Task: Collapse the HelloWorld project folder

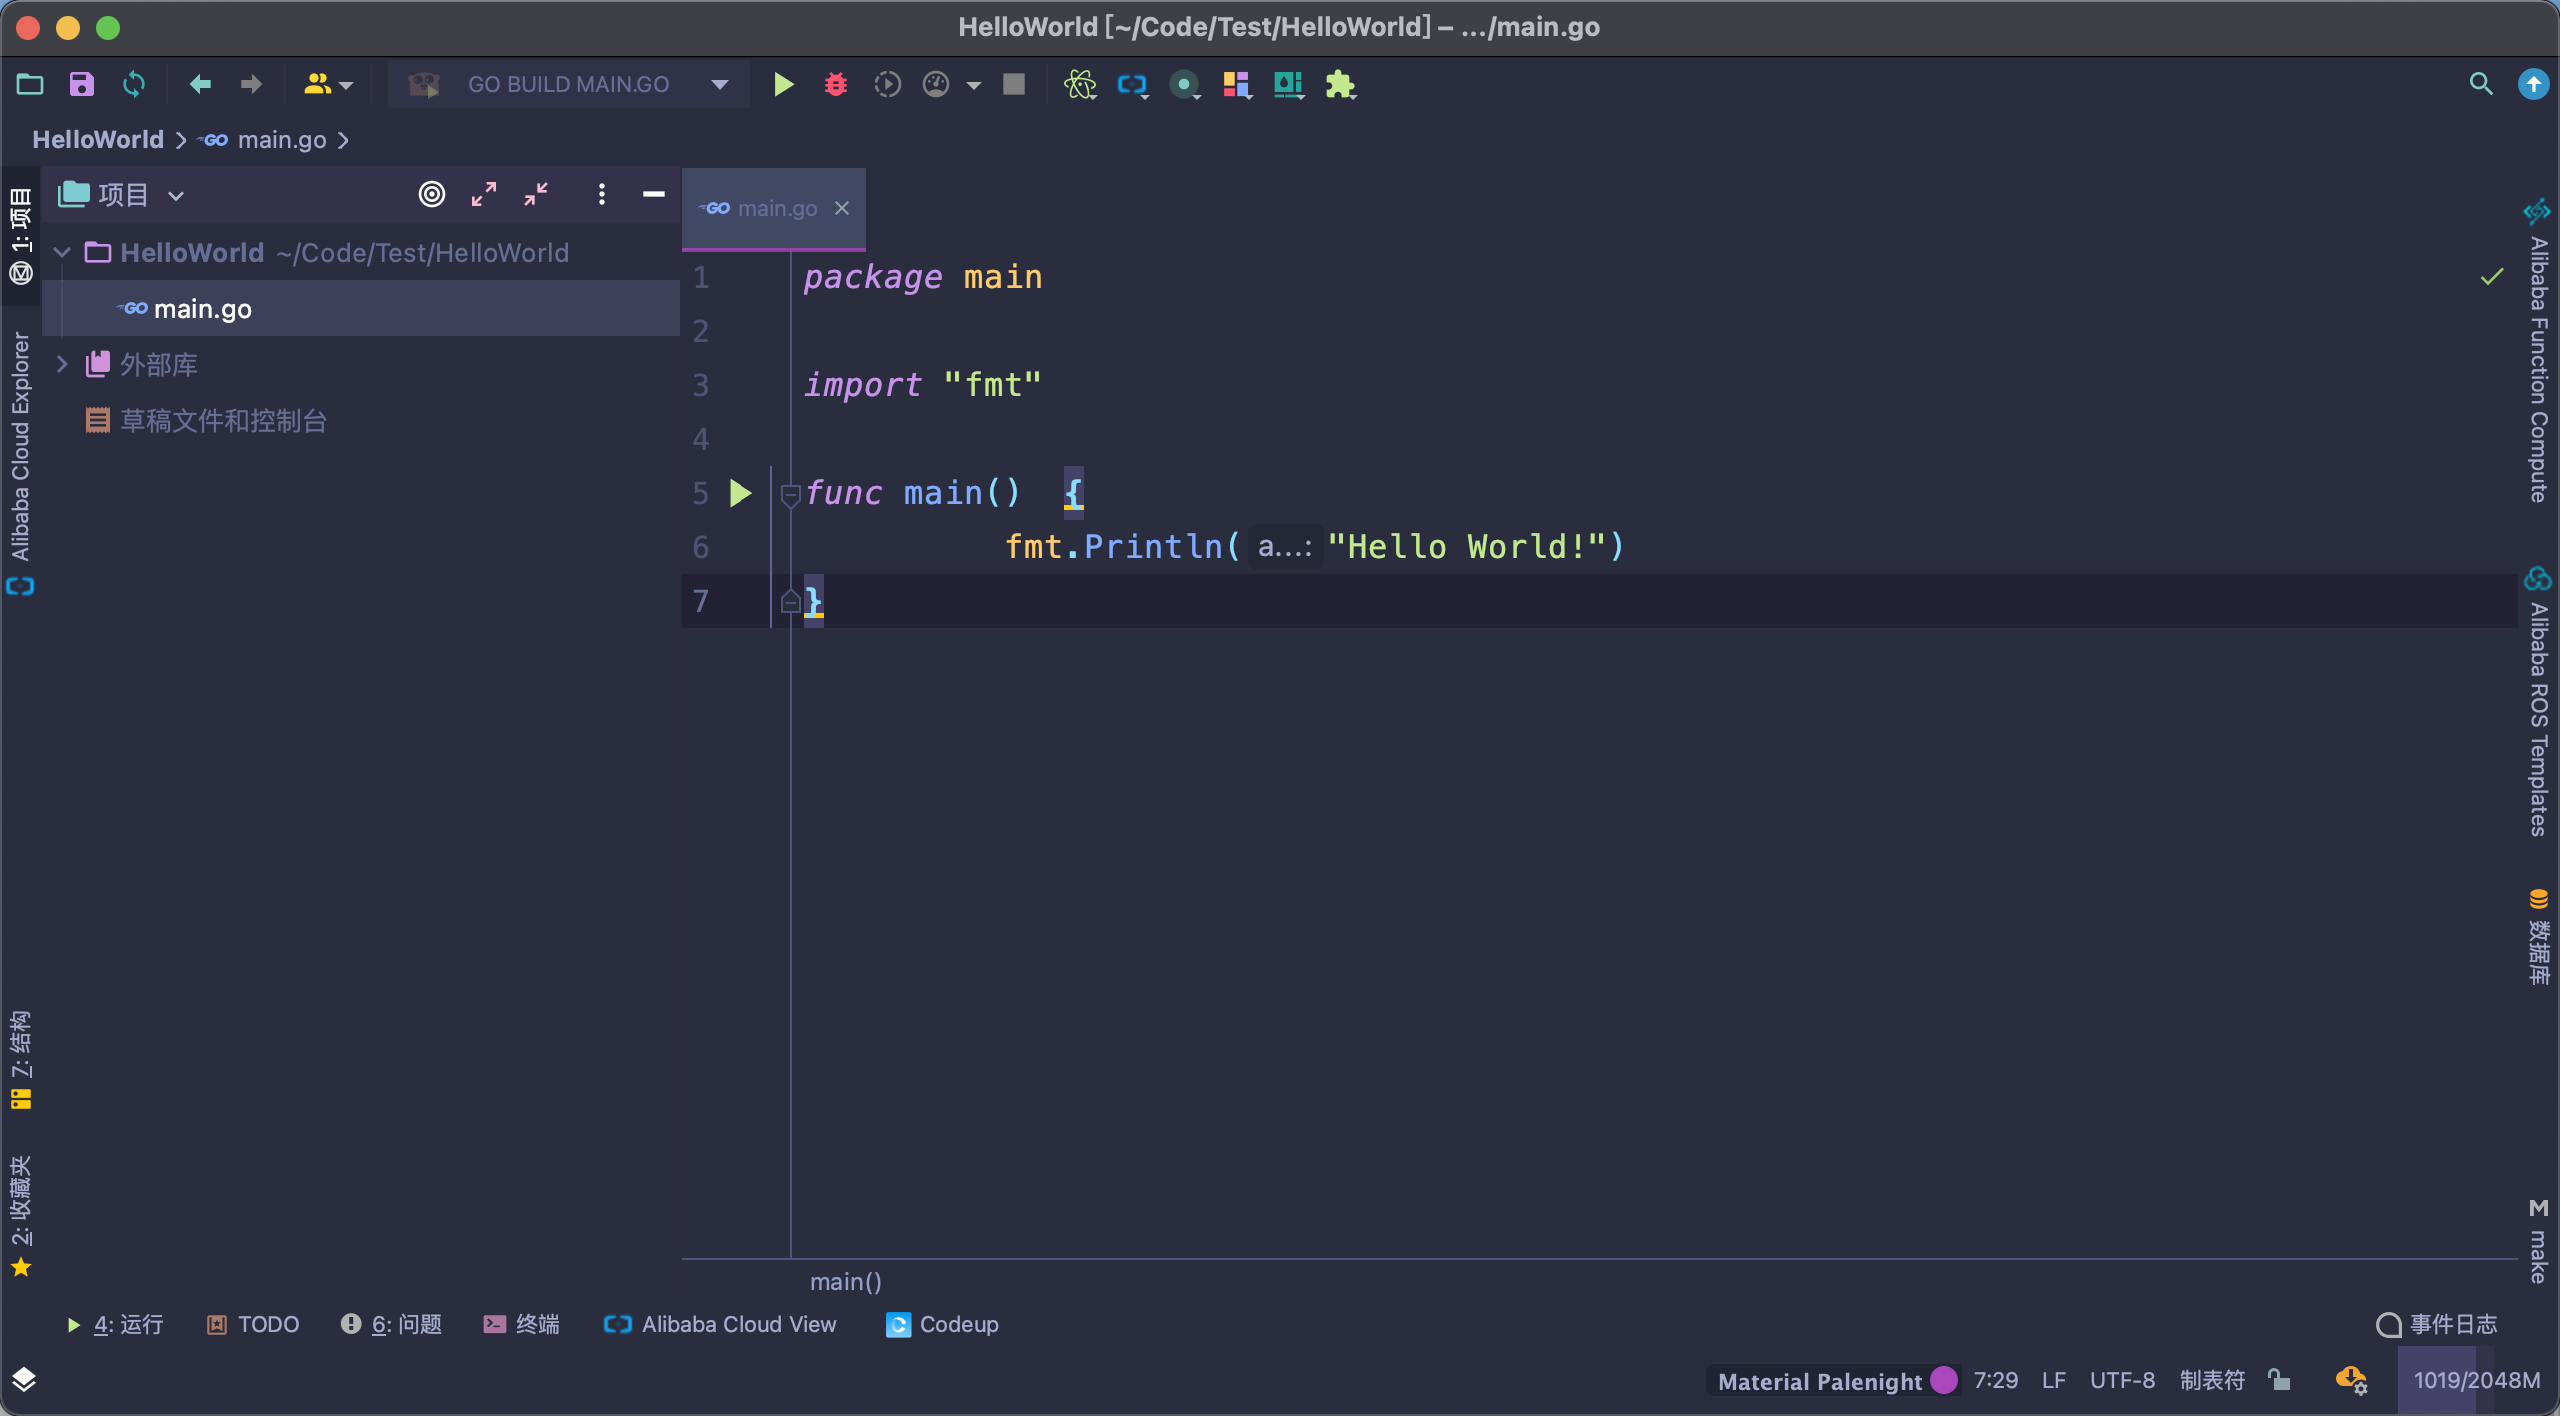Action: (x=62, y=253)
